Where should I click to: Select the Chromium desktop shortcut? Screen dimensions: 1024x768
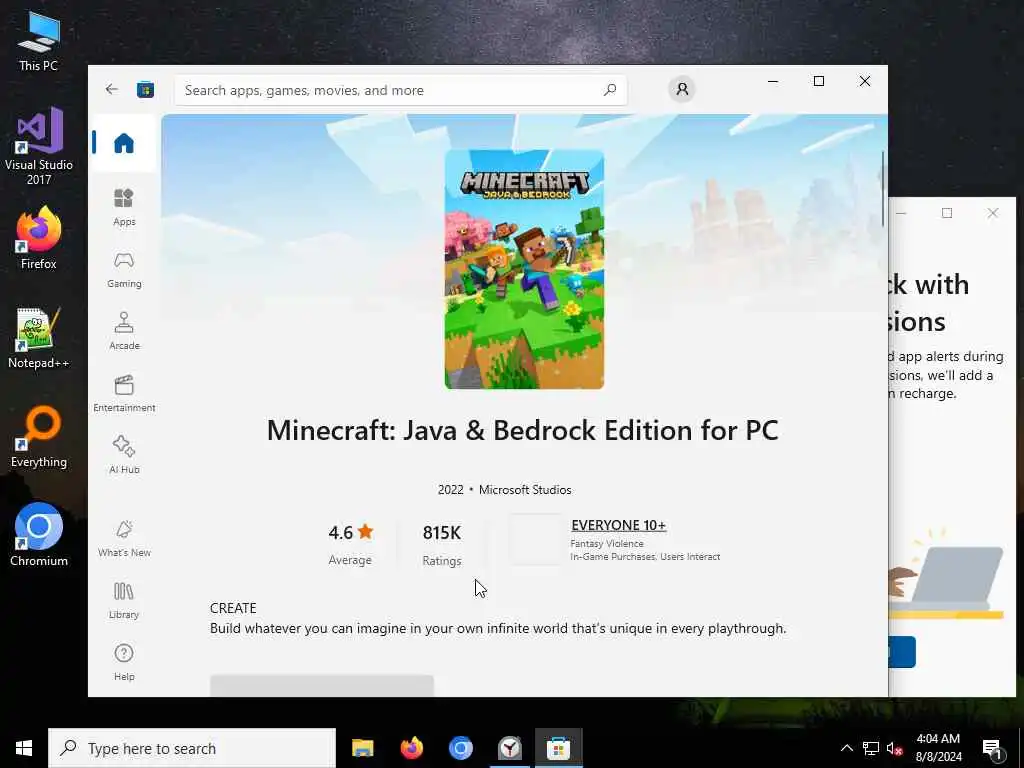39,535
